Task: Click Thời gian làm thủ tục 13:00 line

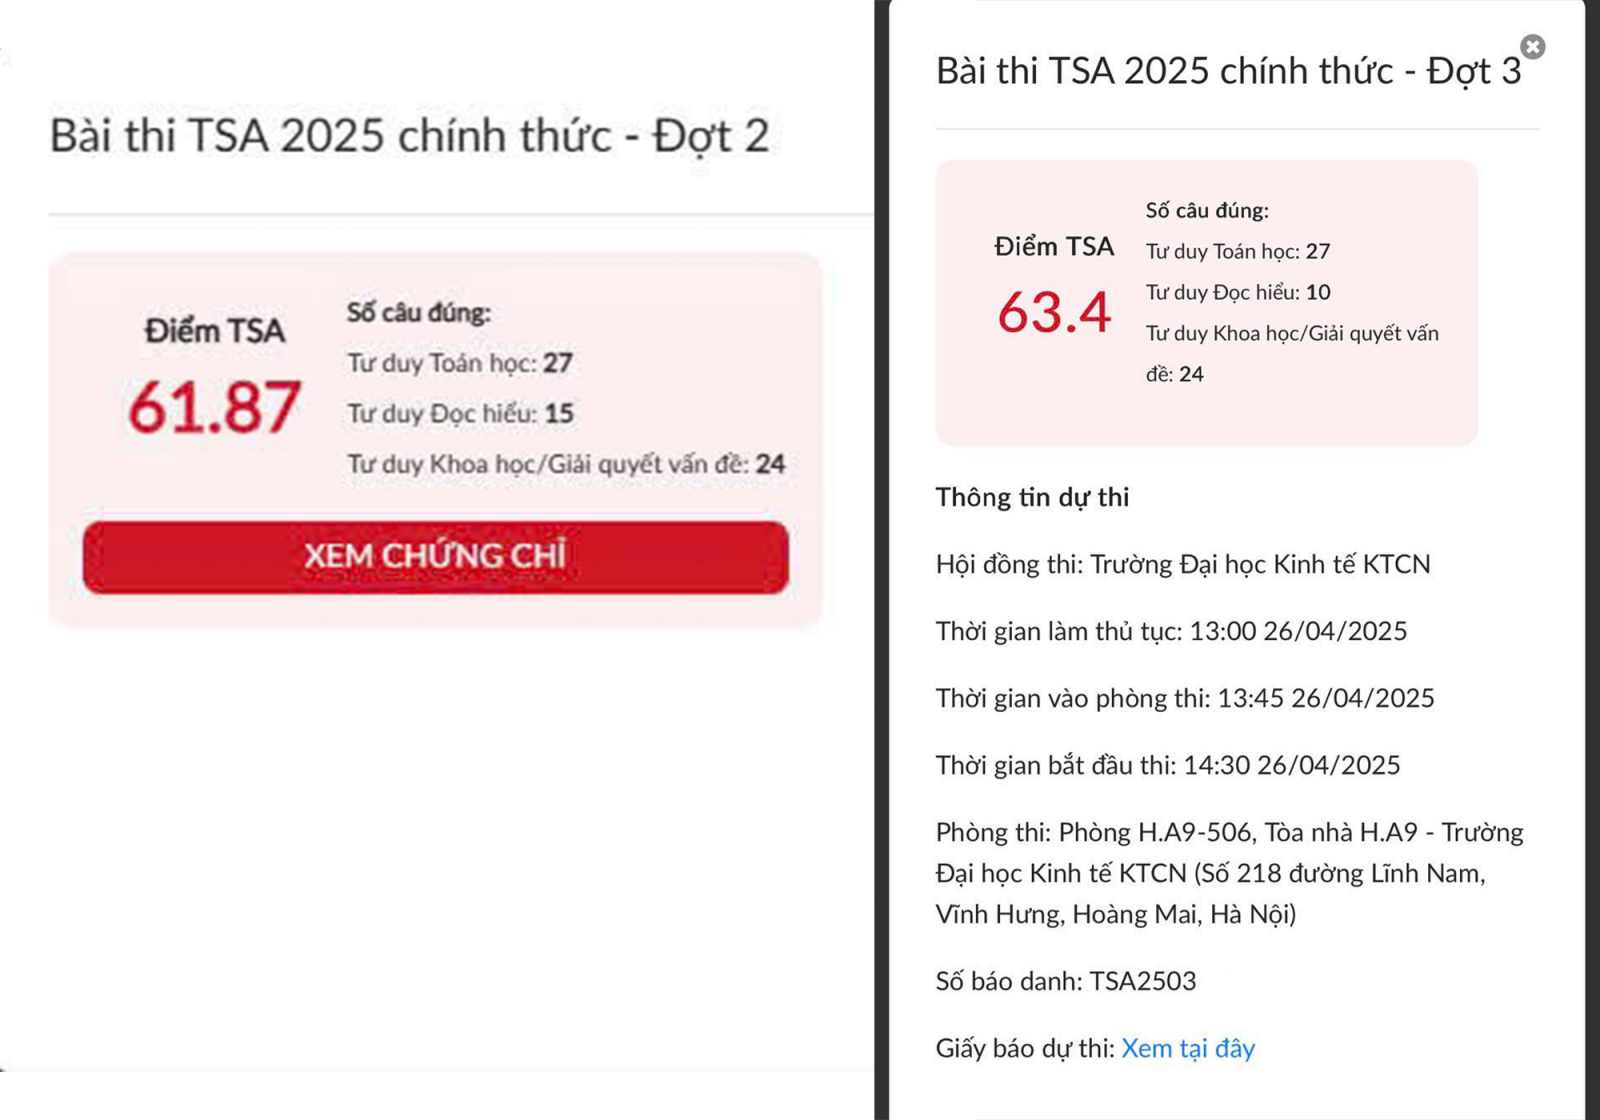Action: pyautogui.click(x=1171, y=631)
